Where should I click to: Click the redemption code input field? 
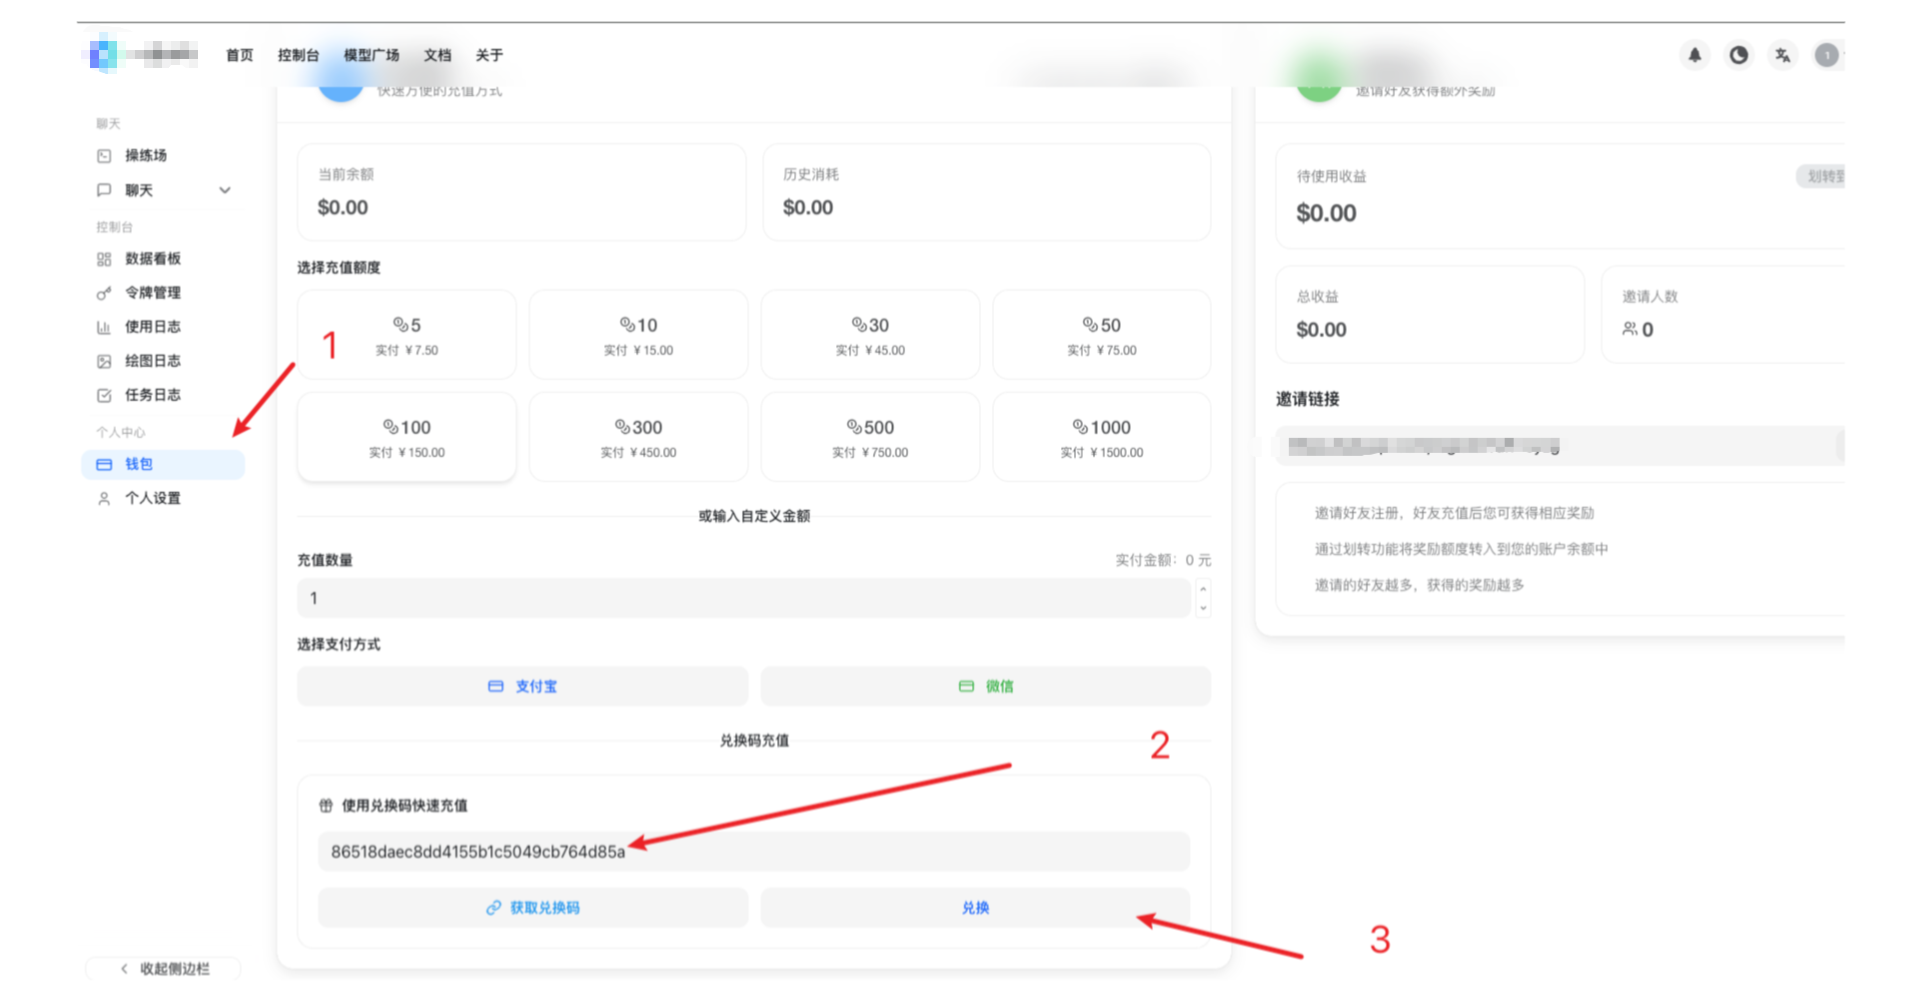[x=753, y=852]
